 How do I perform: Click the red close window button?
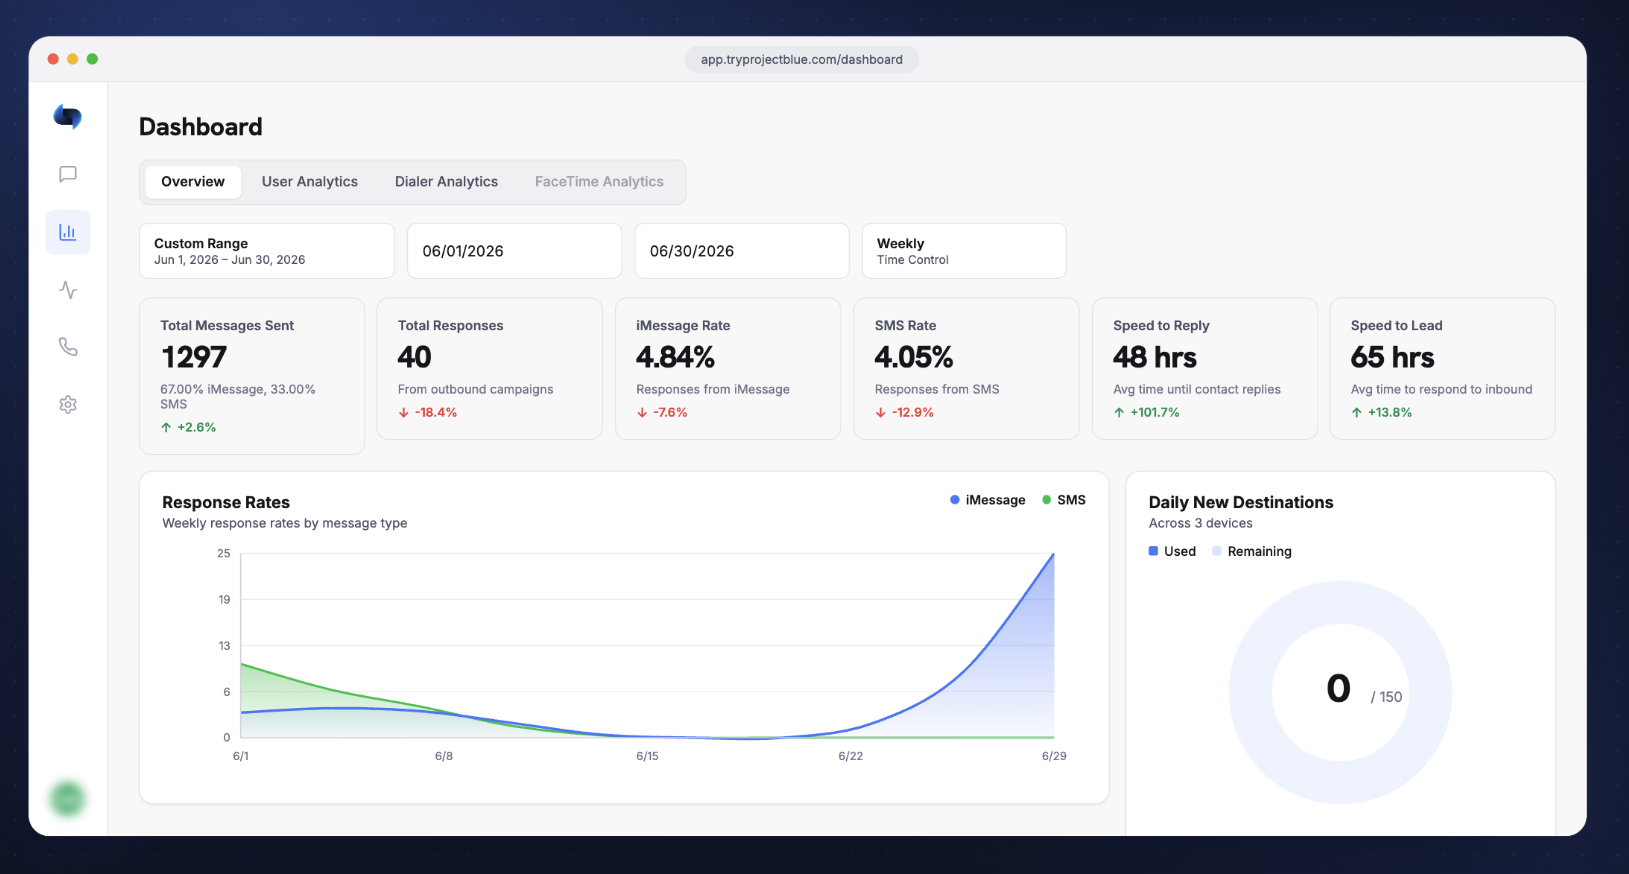pos(53,59)
